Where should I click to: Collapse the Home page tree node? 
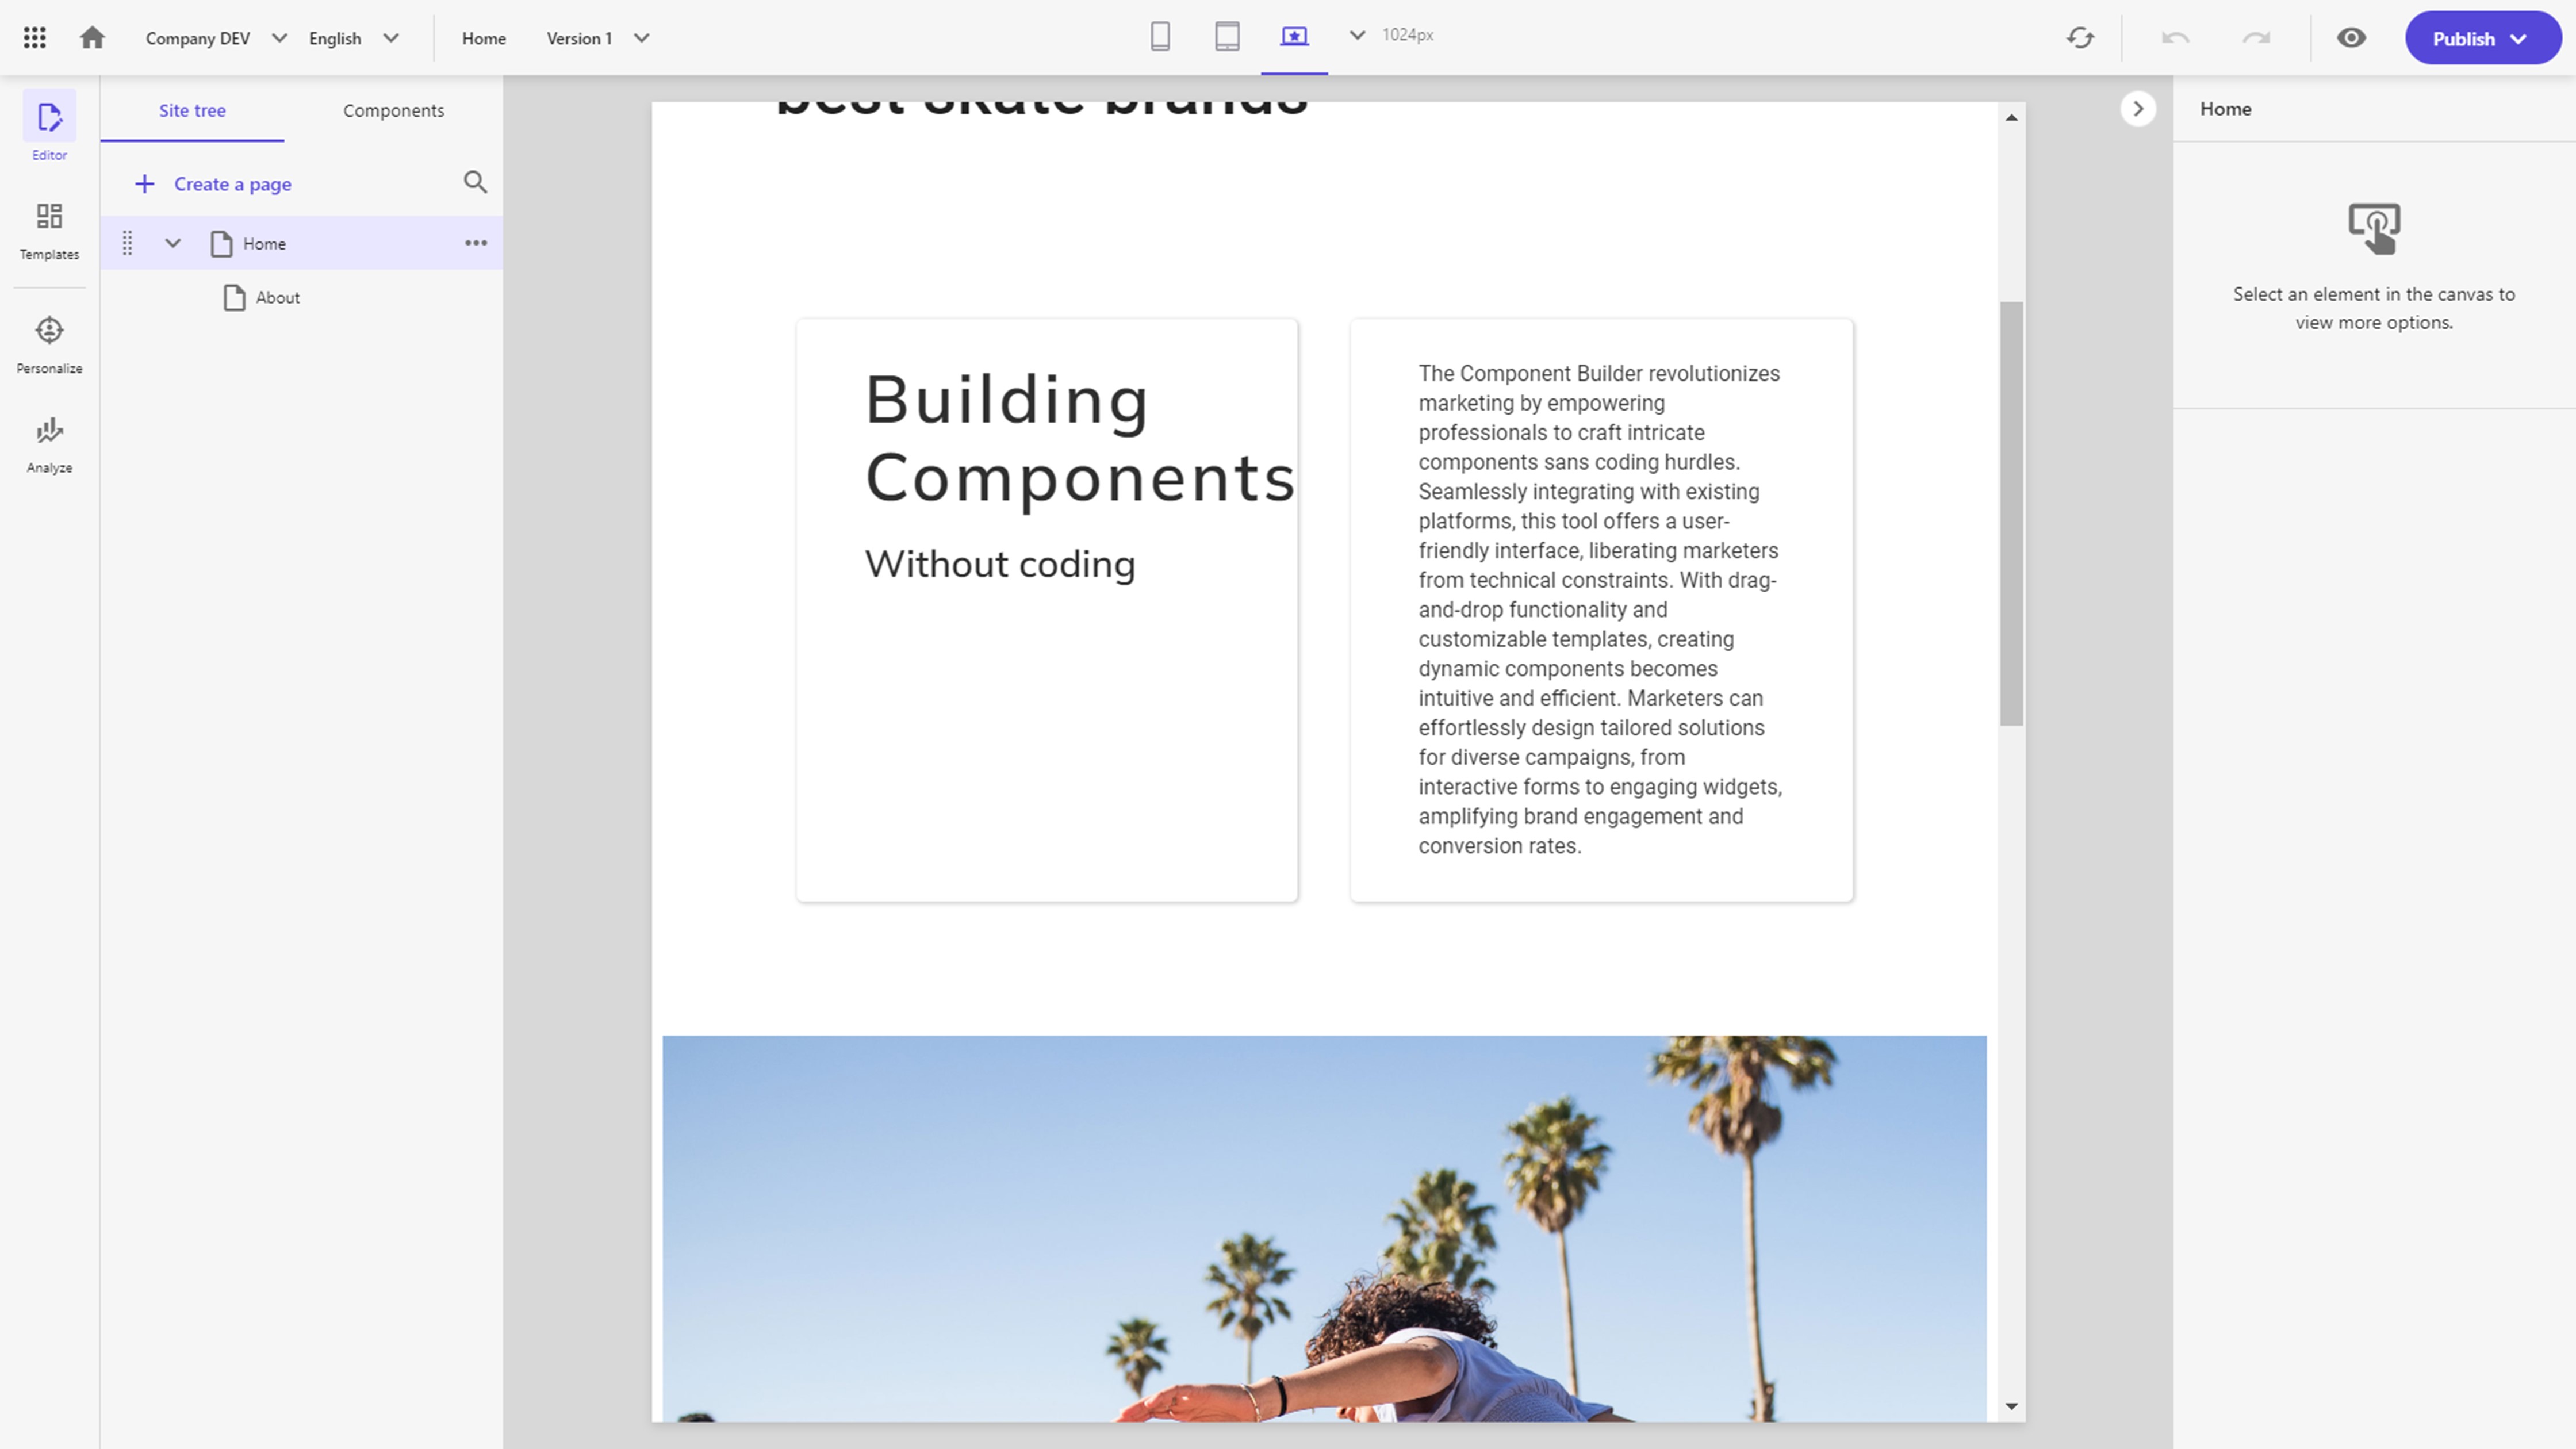[x=173, y=243]
